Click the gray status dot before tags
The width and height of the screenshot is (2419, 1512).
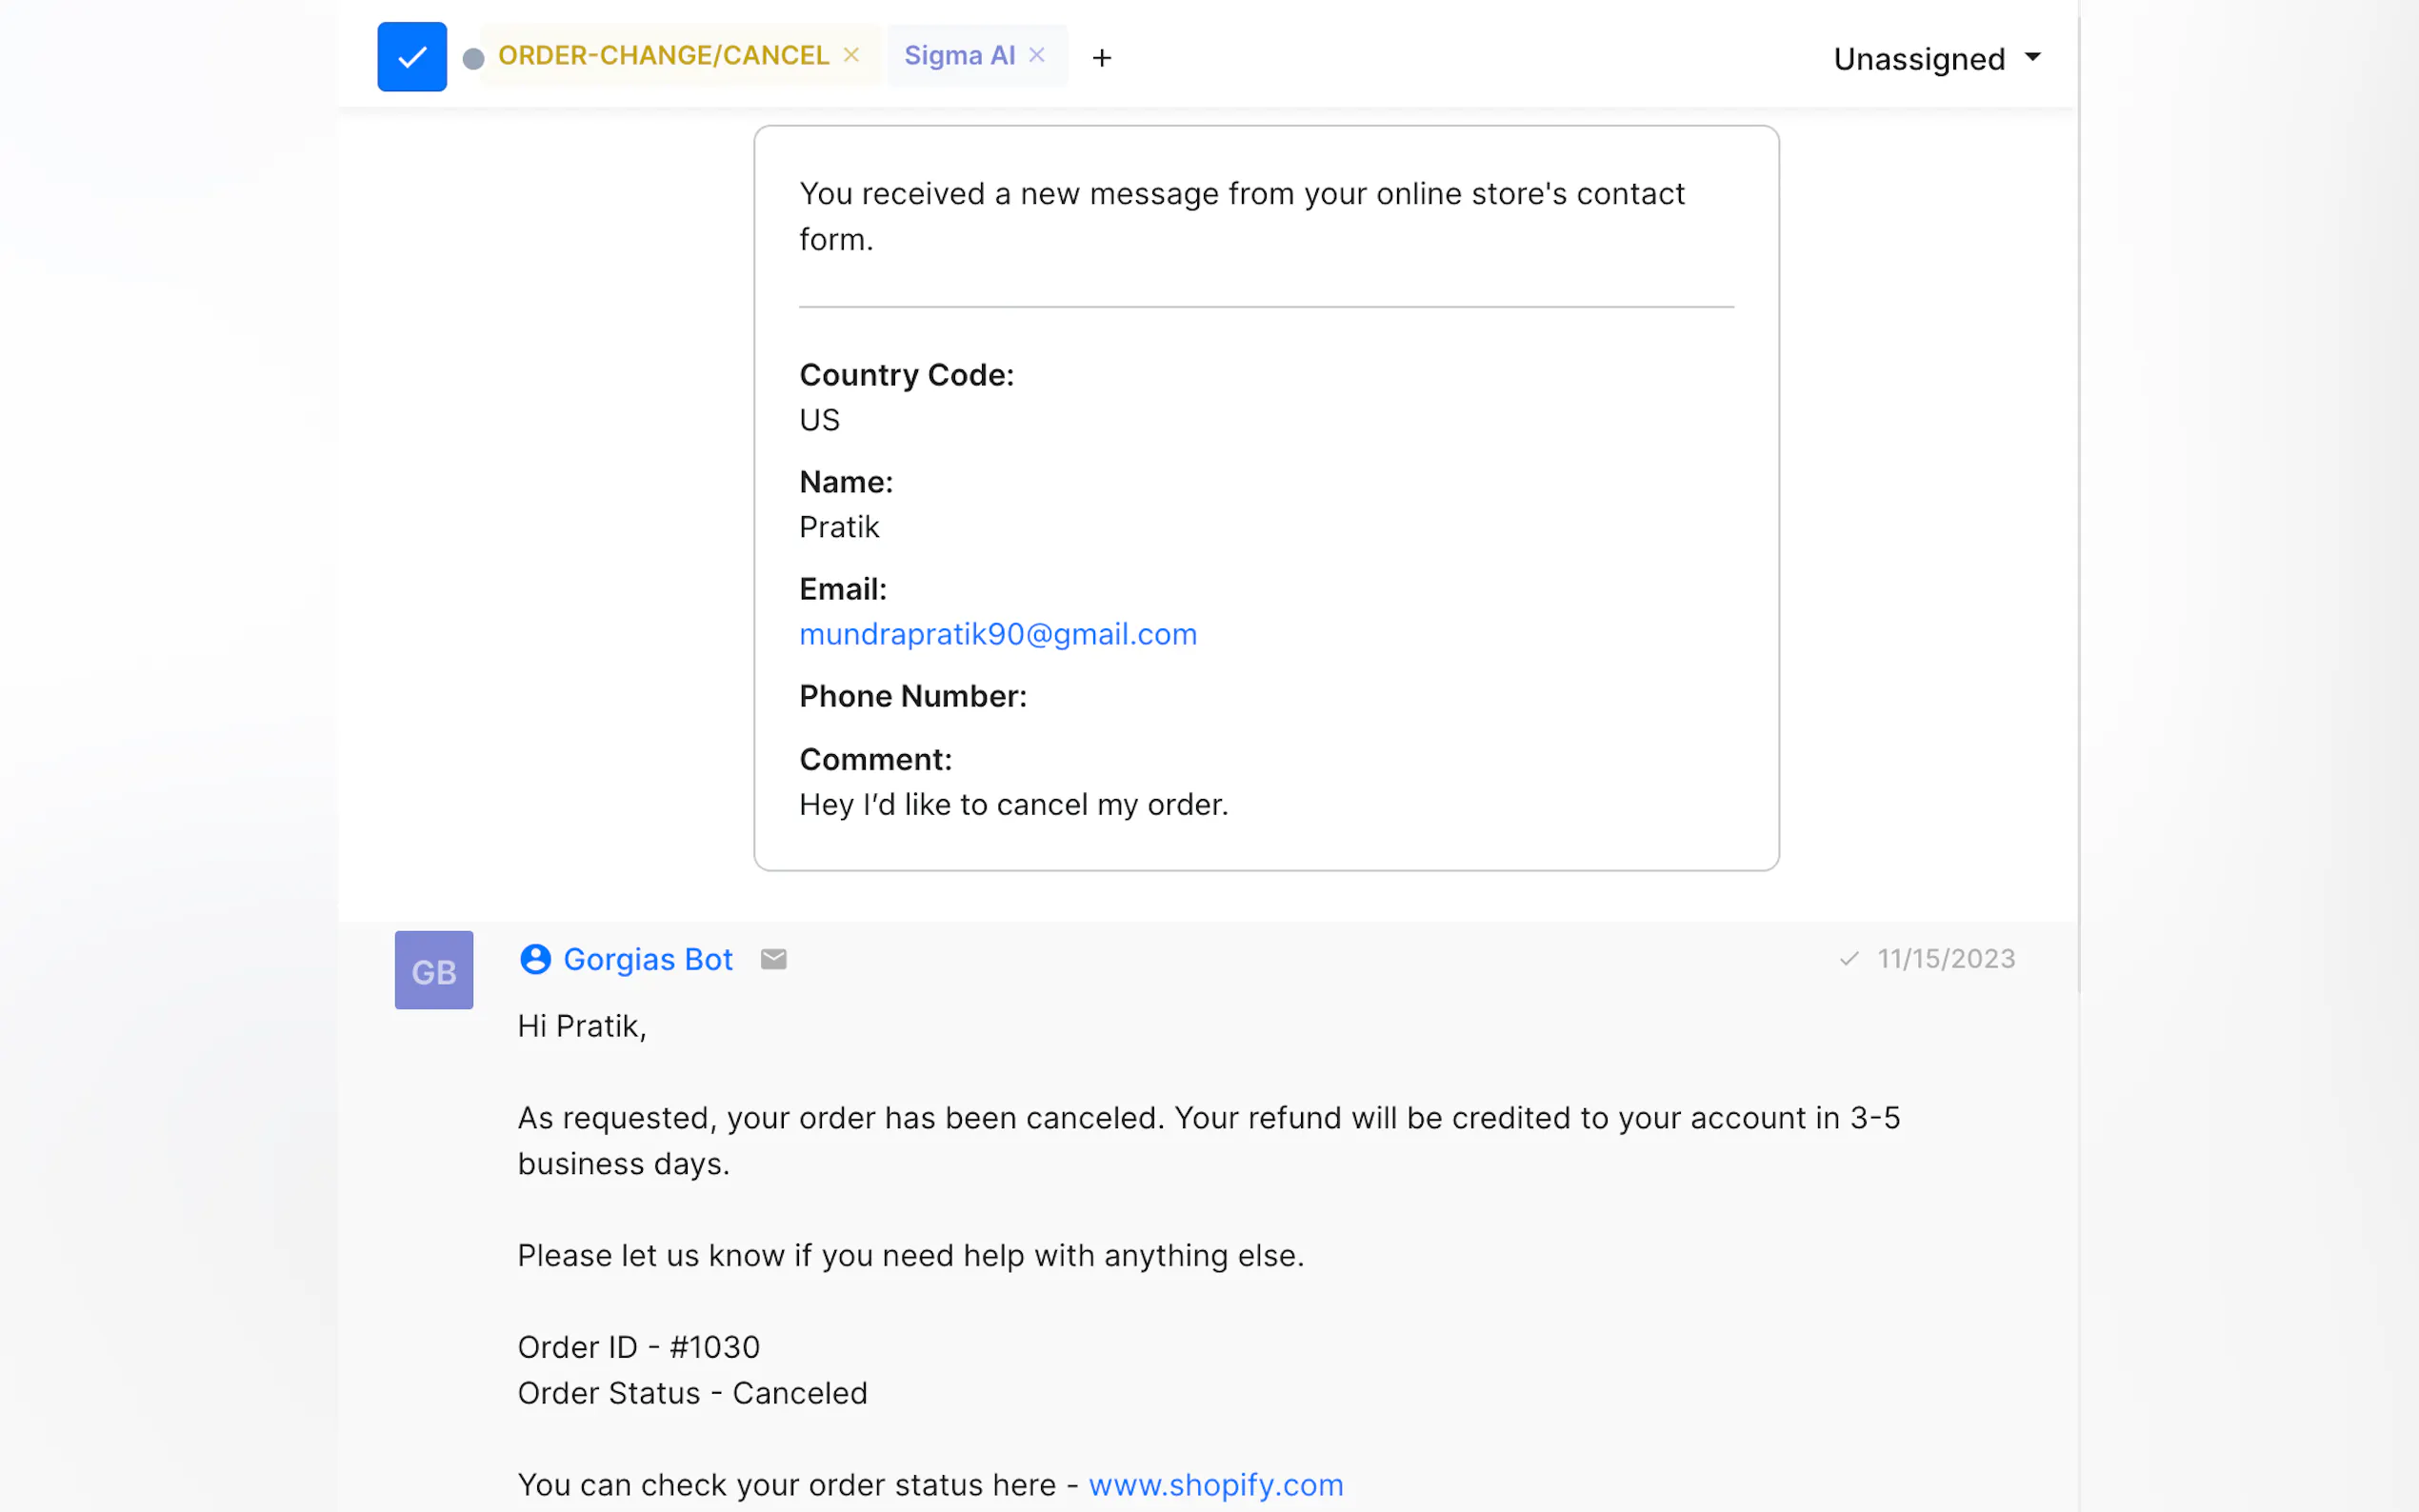point(474,59)
